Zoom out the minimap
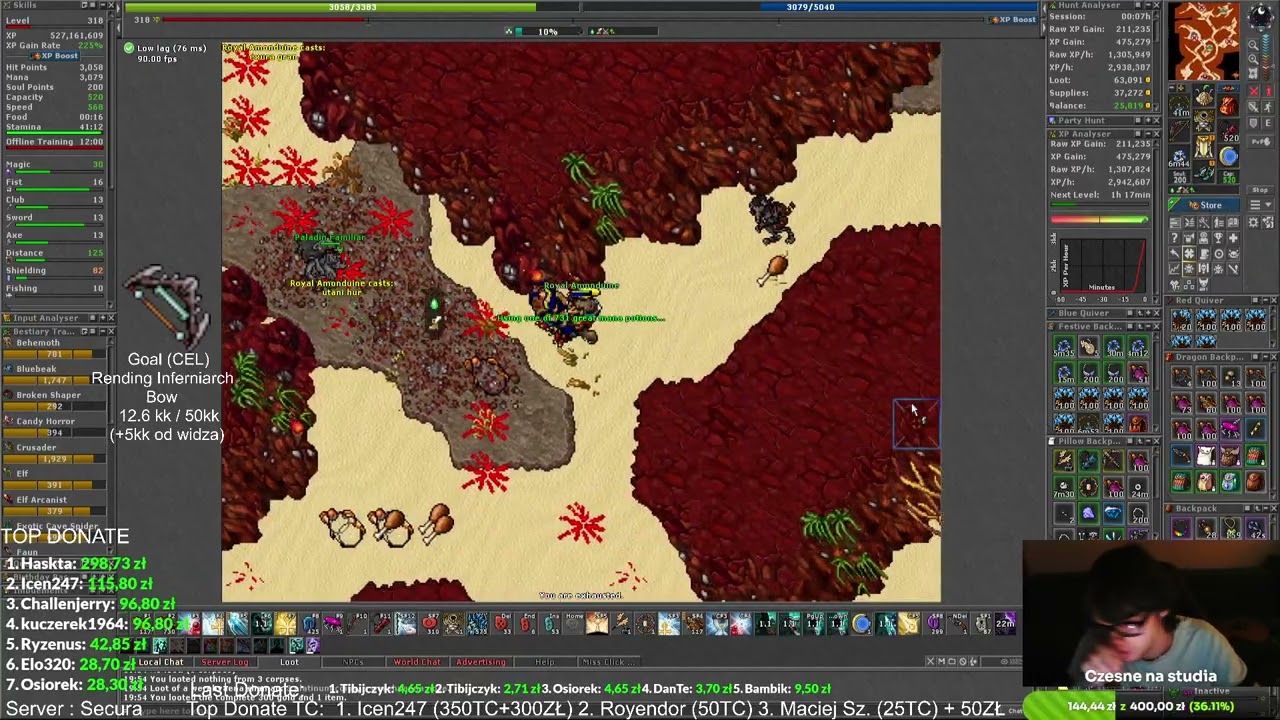This screenshot has width=1280, height=720. (x=1254, y=45)
